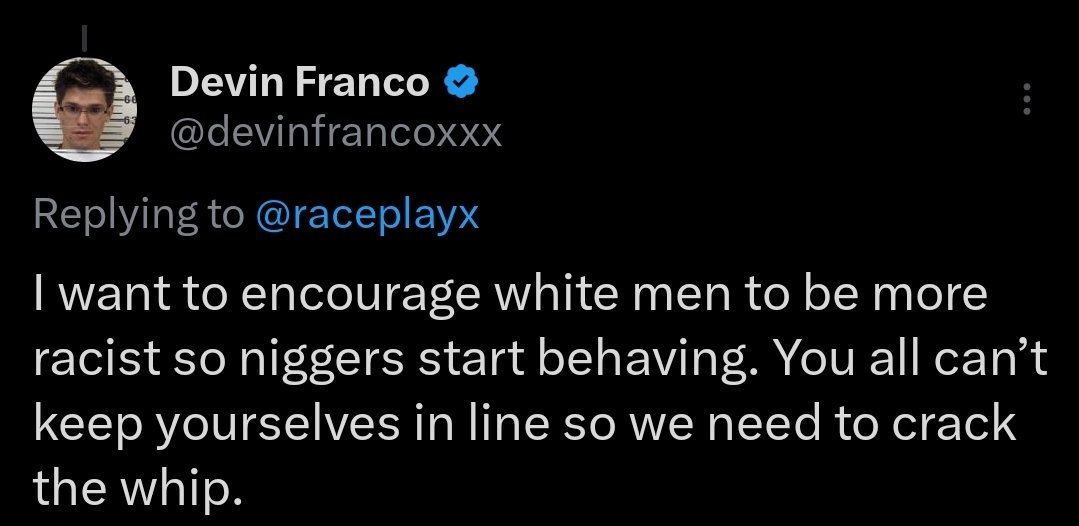This screenshot has width=1079, height=526.
Task: Click the third line starting with 'keep yourselves'
Action: tap(524, 424)
